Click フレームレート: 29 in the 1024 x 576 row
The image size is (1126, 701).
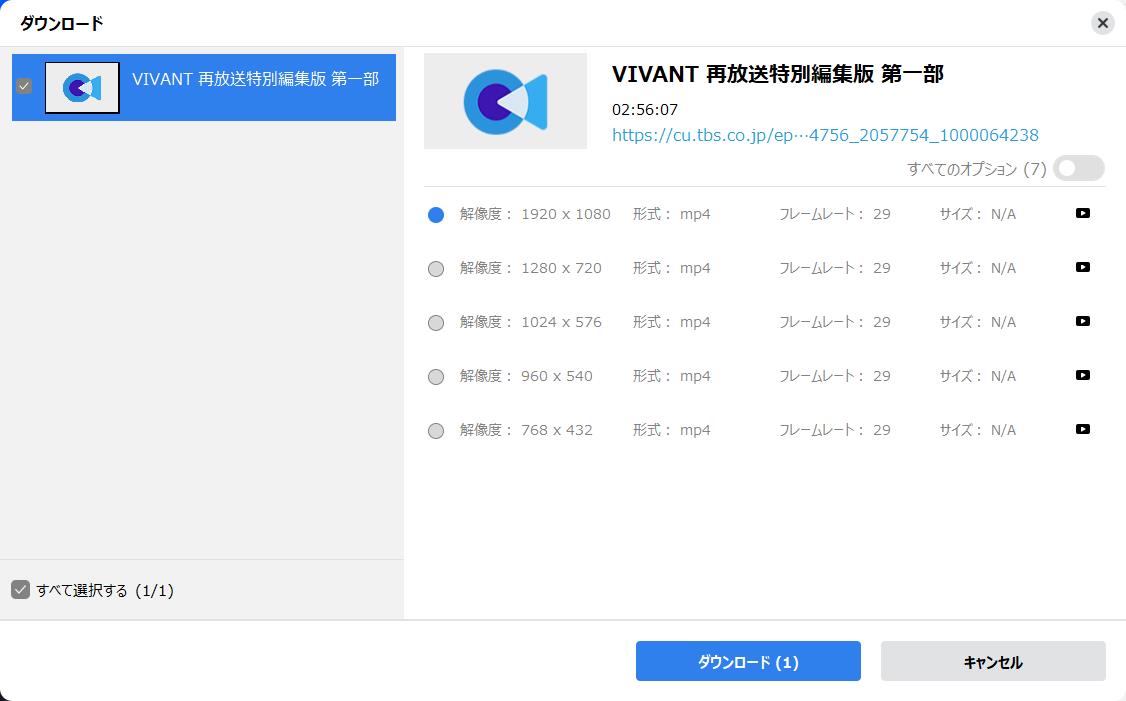(835, 322)
